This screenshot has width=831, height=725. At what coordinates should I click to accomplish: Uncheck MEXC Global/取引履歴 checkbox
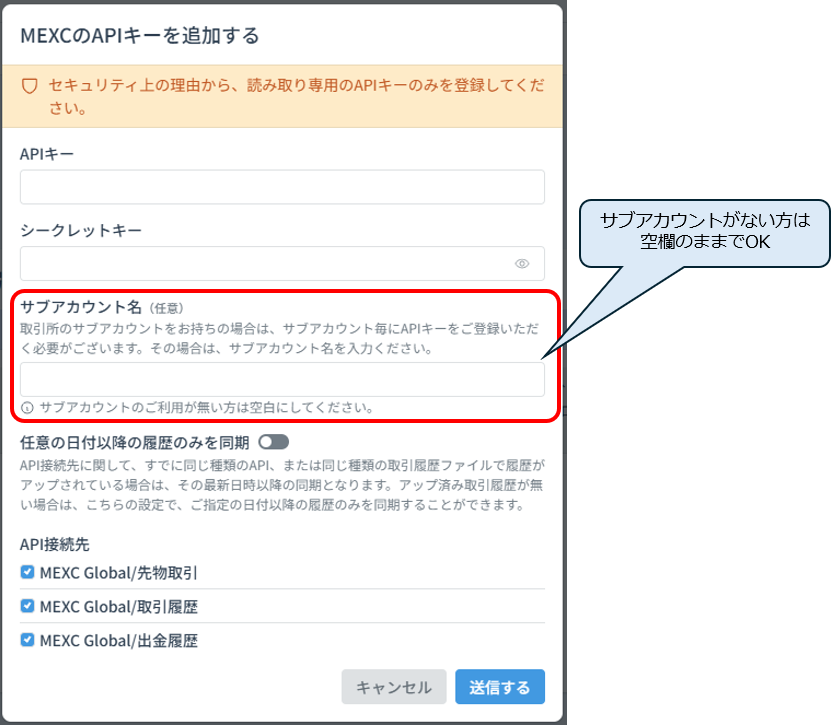pyautogui.click(x=27, y=606)
